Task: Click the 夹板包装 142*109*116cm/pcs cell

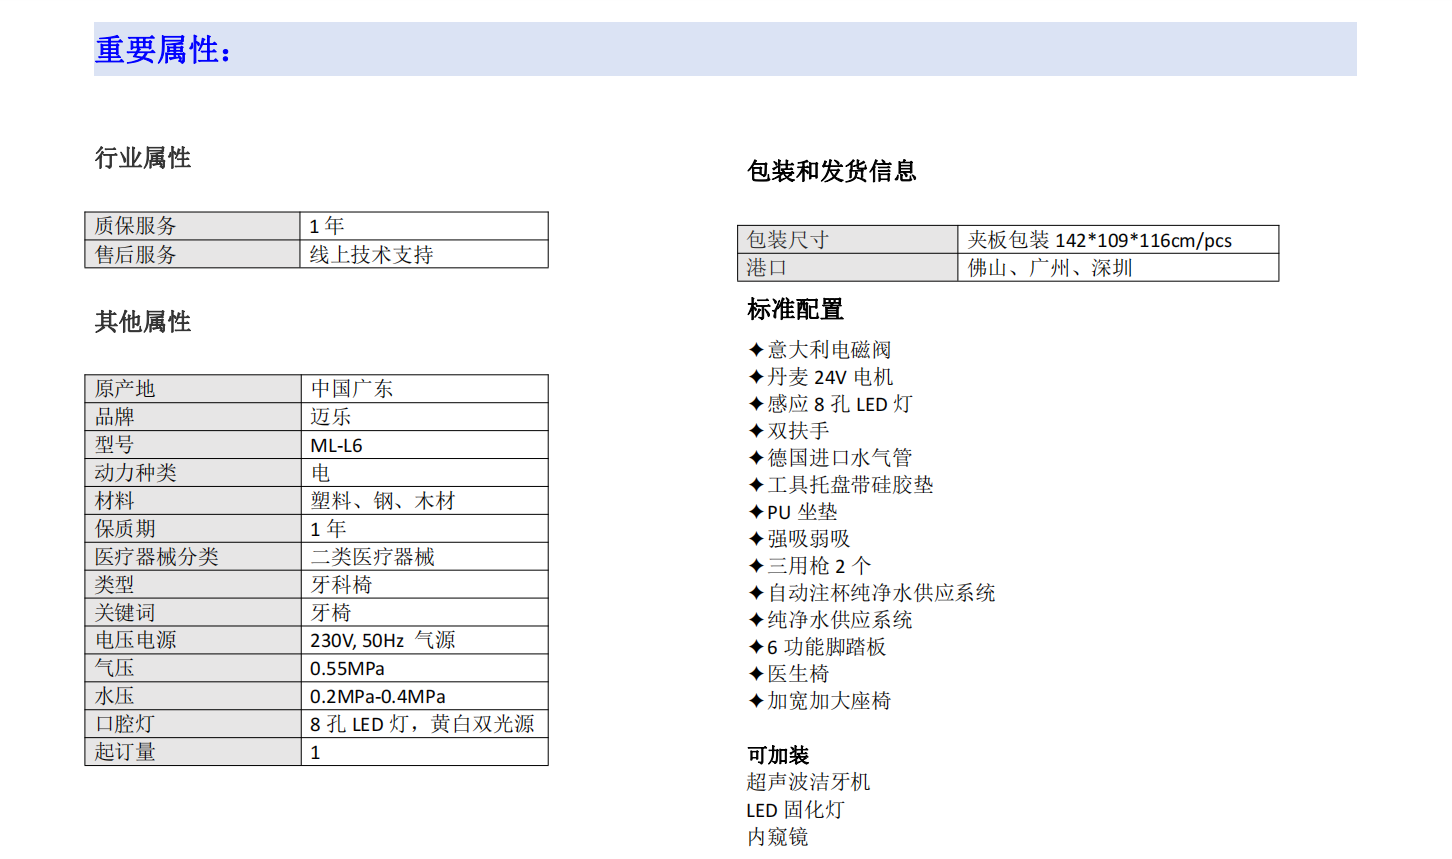Action: [1118, 240]
